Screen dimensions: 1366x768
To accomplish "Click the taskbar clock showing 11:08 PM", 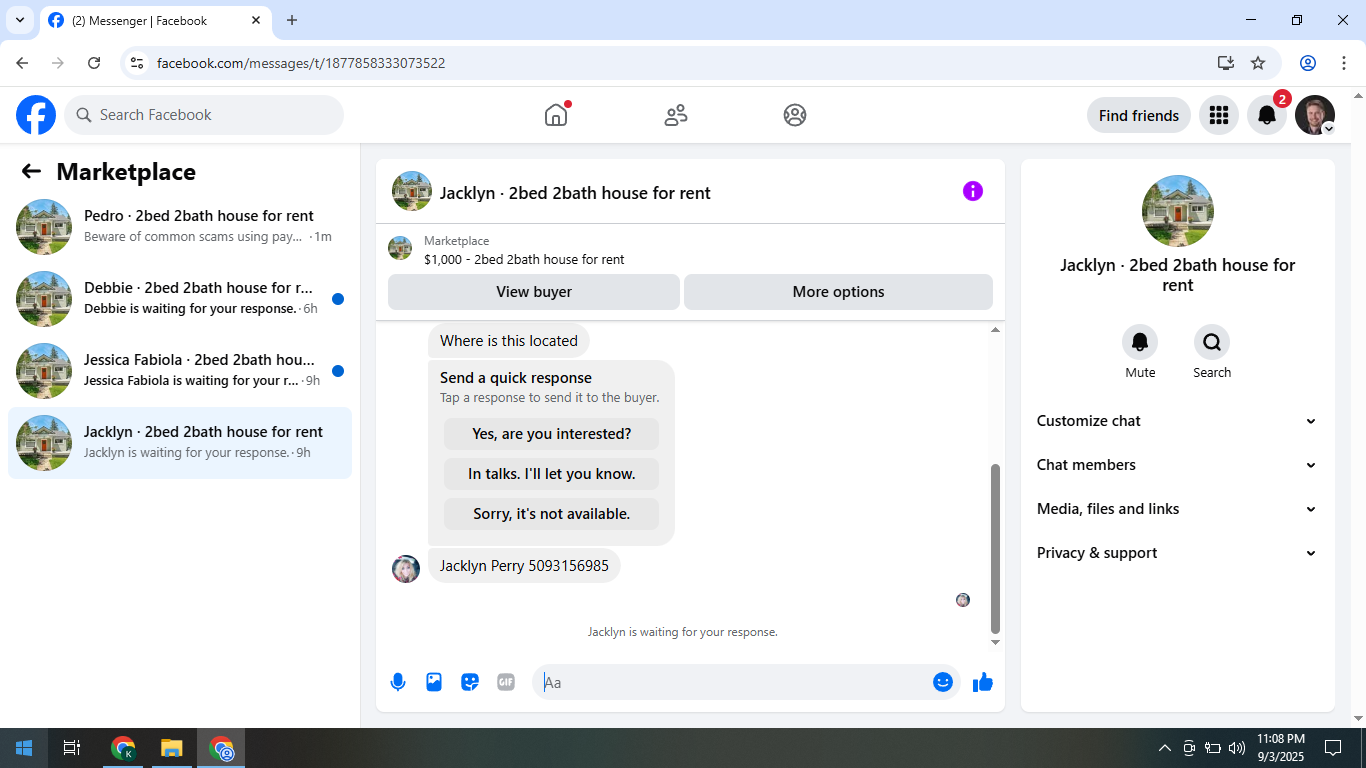I will pos(1281,748).
